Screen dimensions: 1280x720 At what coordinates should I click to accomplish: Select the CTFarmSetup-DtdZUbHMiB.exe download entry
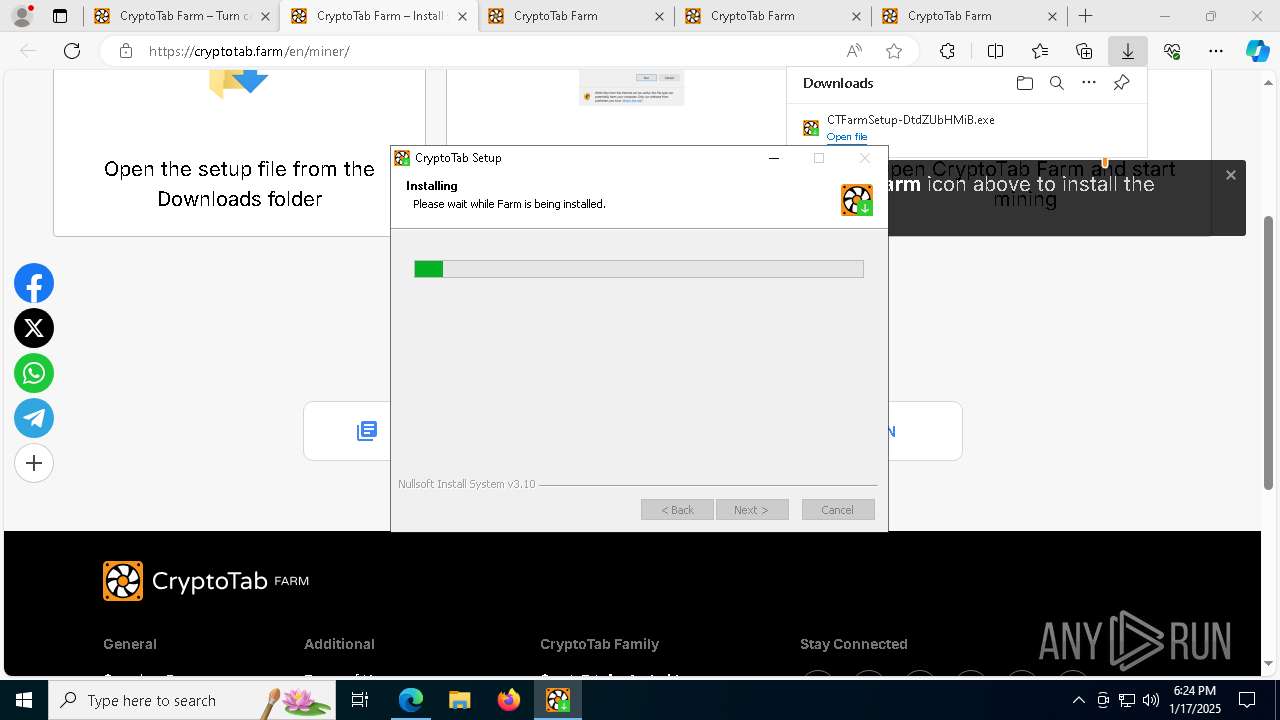[x=967, y=128]
